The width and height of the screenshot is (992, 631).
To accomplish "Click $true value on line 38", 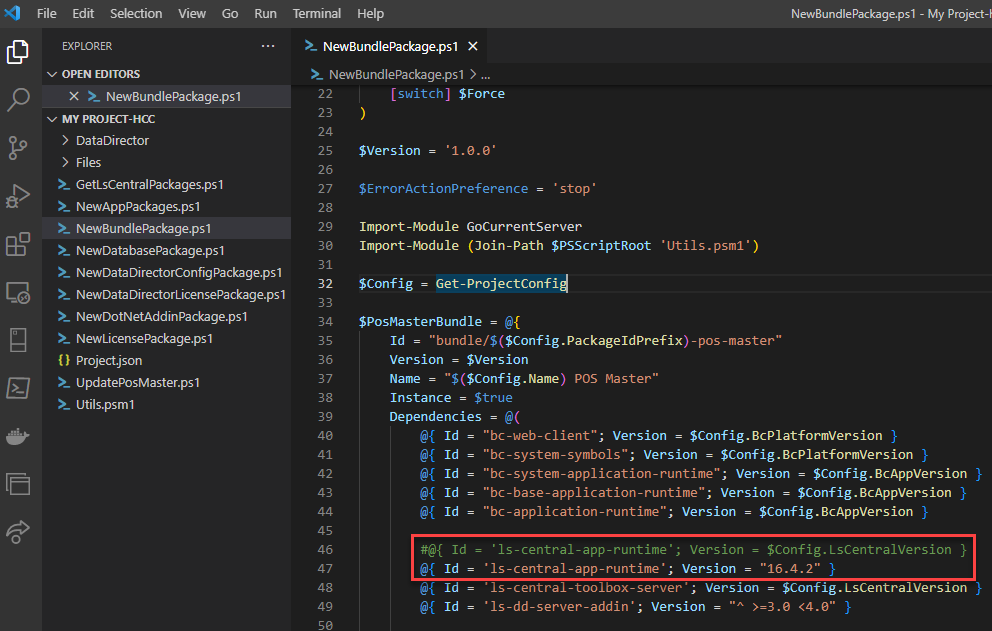I will coord(493,397).
